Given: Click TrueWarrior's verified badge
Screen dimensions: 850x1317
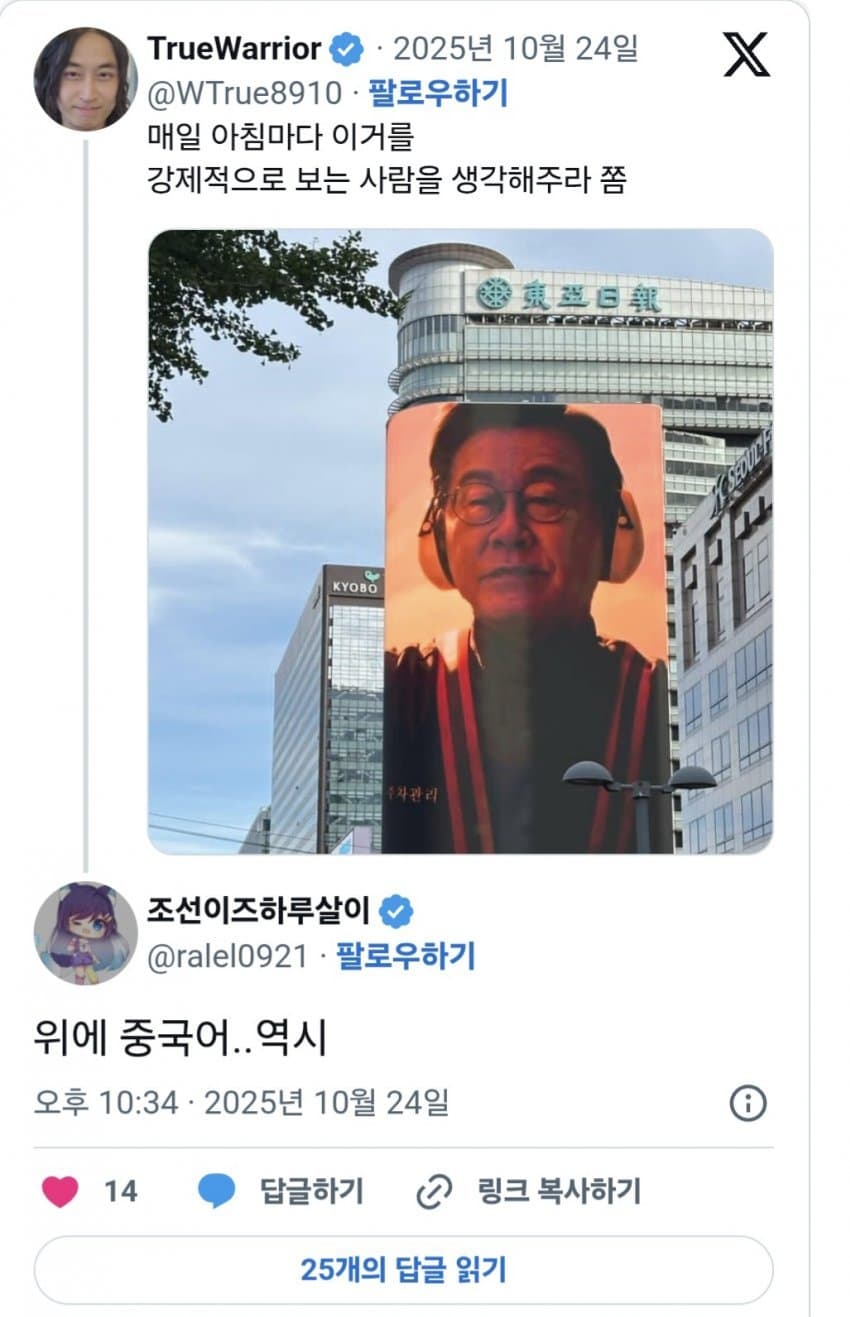Looking at the screenshot, I should pyautogui.click(x=347, y=48).
